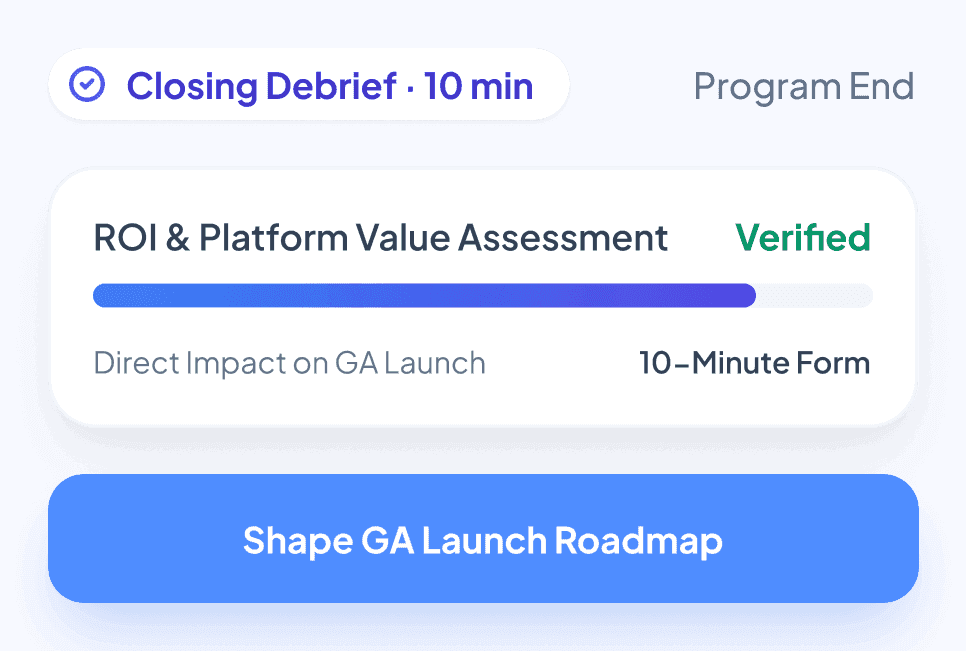Image resolution: width=966 pixels, height=651 pixels.
Task: Click the words Closing Debrief
Action: (262, 86)
